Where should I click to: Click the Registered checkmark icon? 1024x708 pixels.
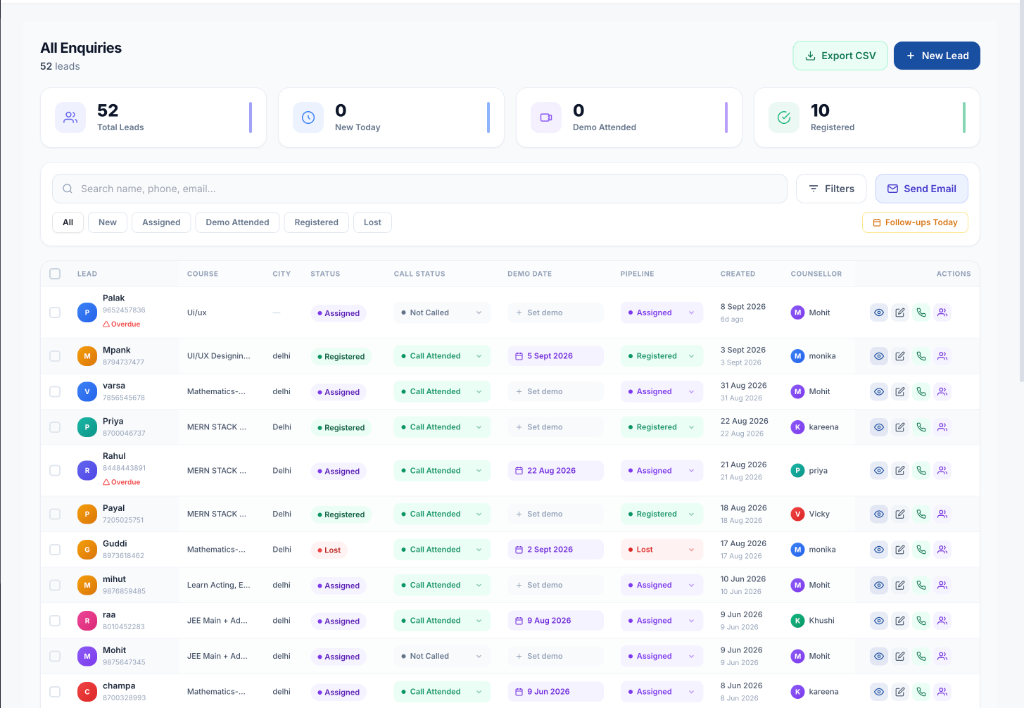(x=784, y=118)
